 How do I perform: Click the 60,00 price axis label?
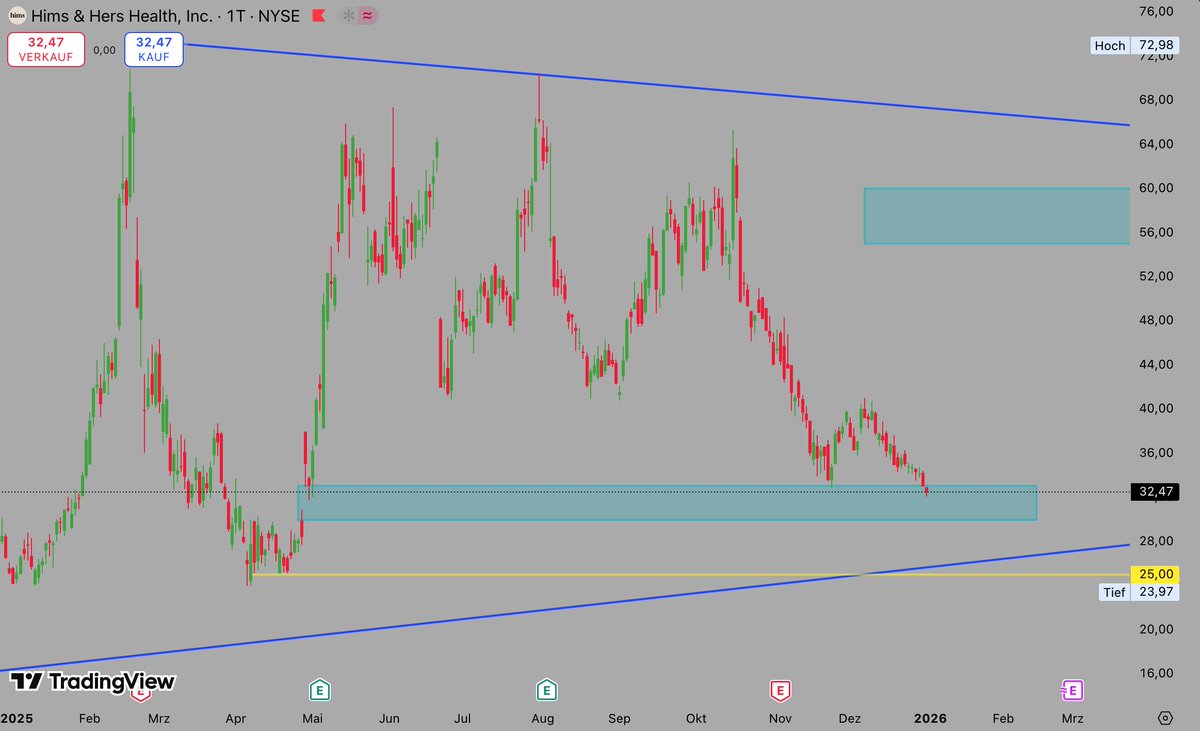tap(1155, 187)
